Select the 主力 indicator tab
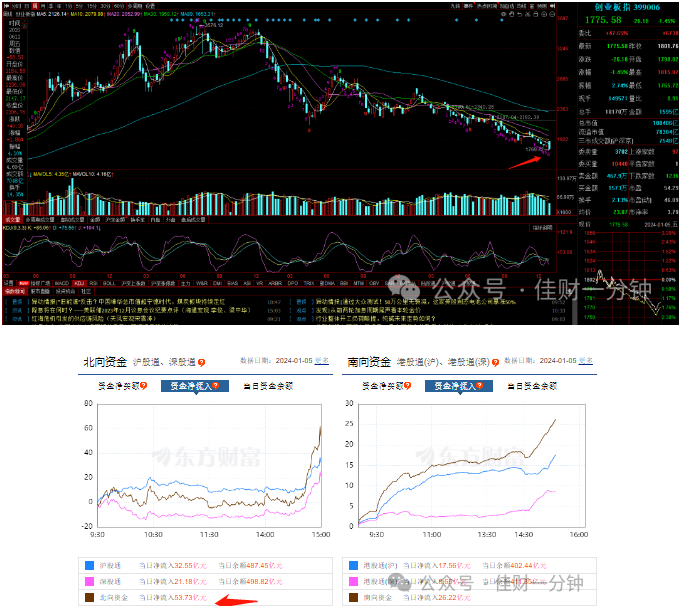This screenshot has height=606, width=680. (186, 283)
